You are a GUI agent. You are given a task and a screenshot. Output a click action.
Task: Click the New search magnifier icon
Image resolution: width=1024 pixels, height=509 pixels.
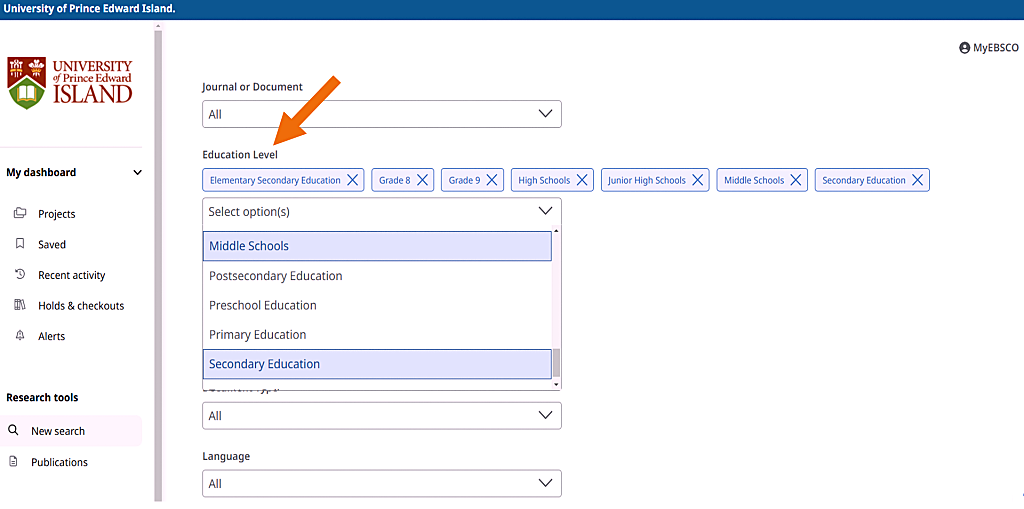point(14,431)
